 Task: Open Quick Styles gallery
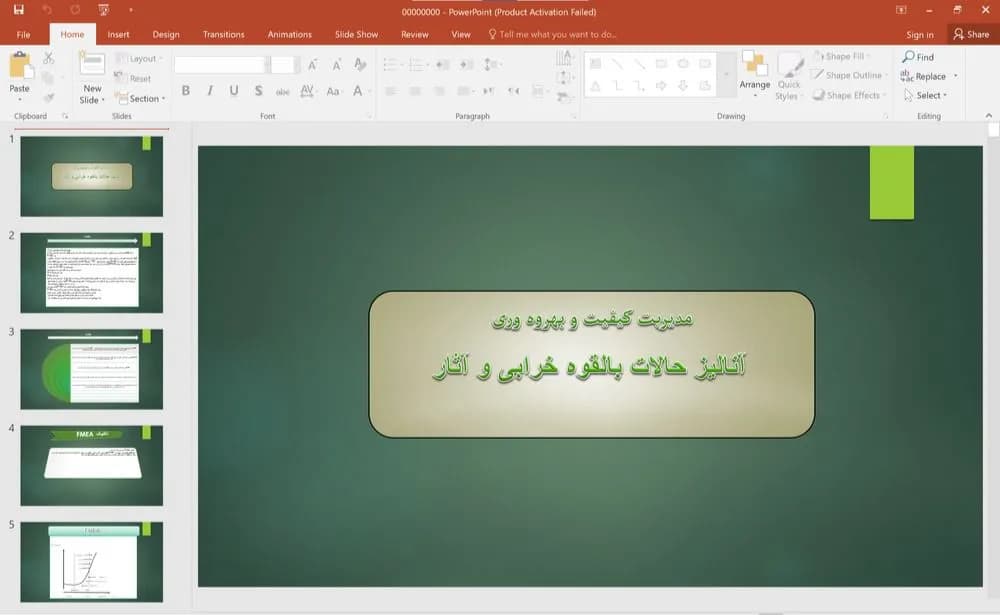pyautogui.click(x=789, y=76)
